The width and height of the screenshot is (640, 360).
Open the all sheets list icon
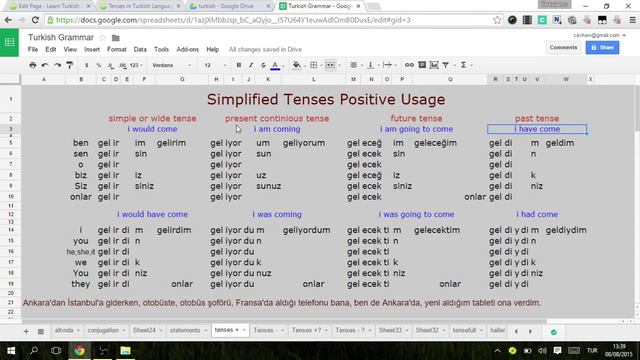[40, 331]
